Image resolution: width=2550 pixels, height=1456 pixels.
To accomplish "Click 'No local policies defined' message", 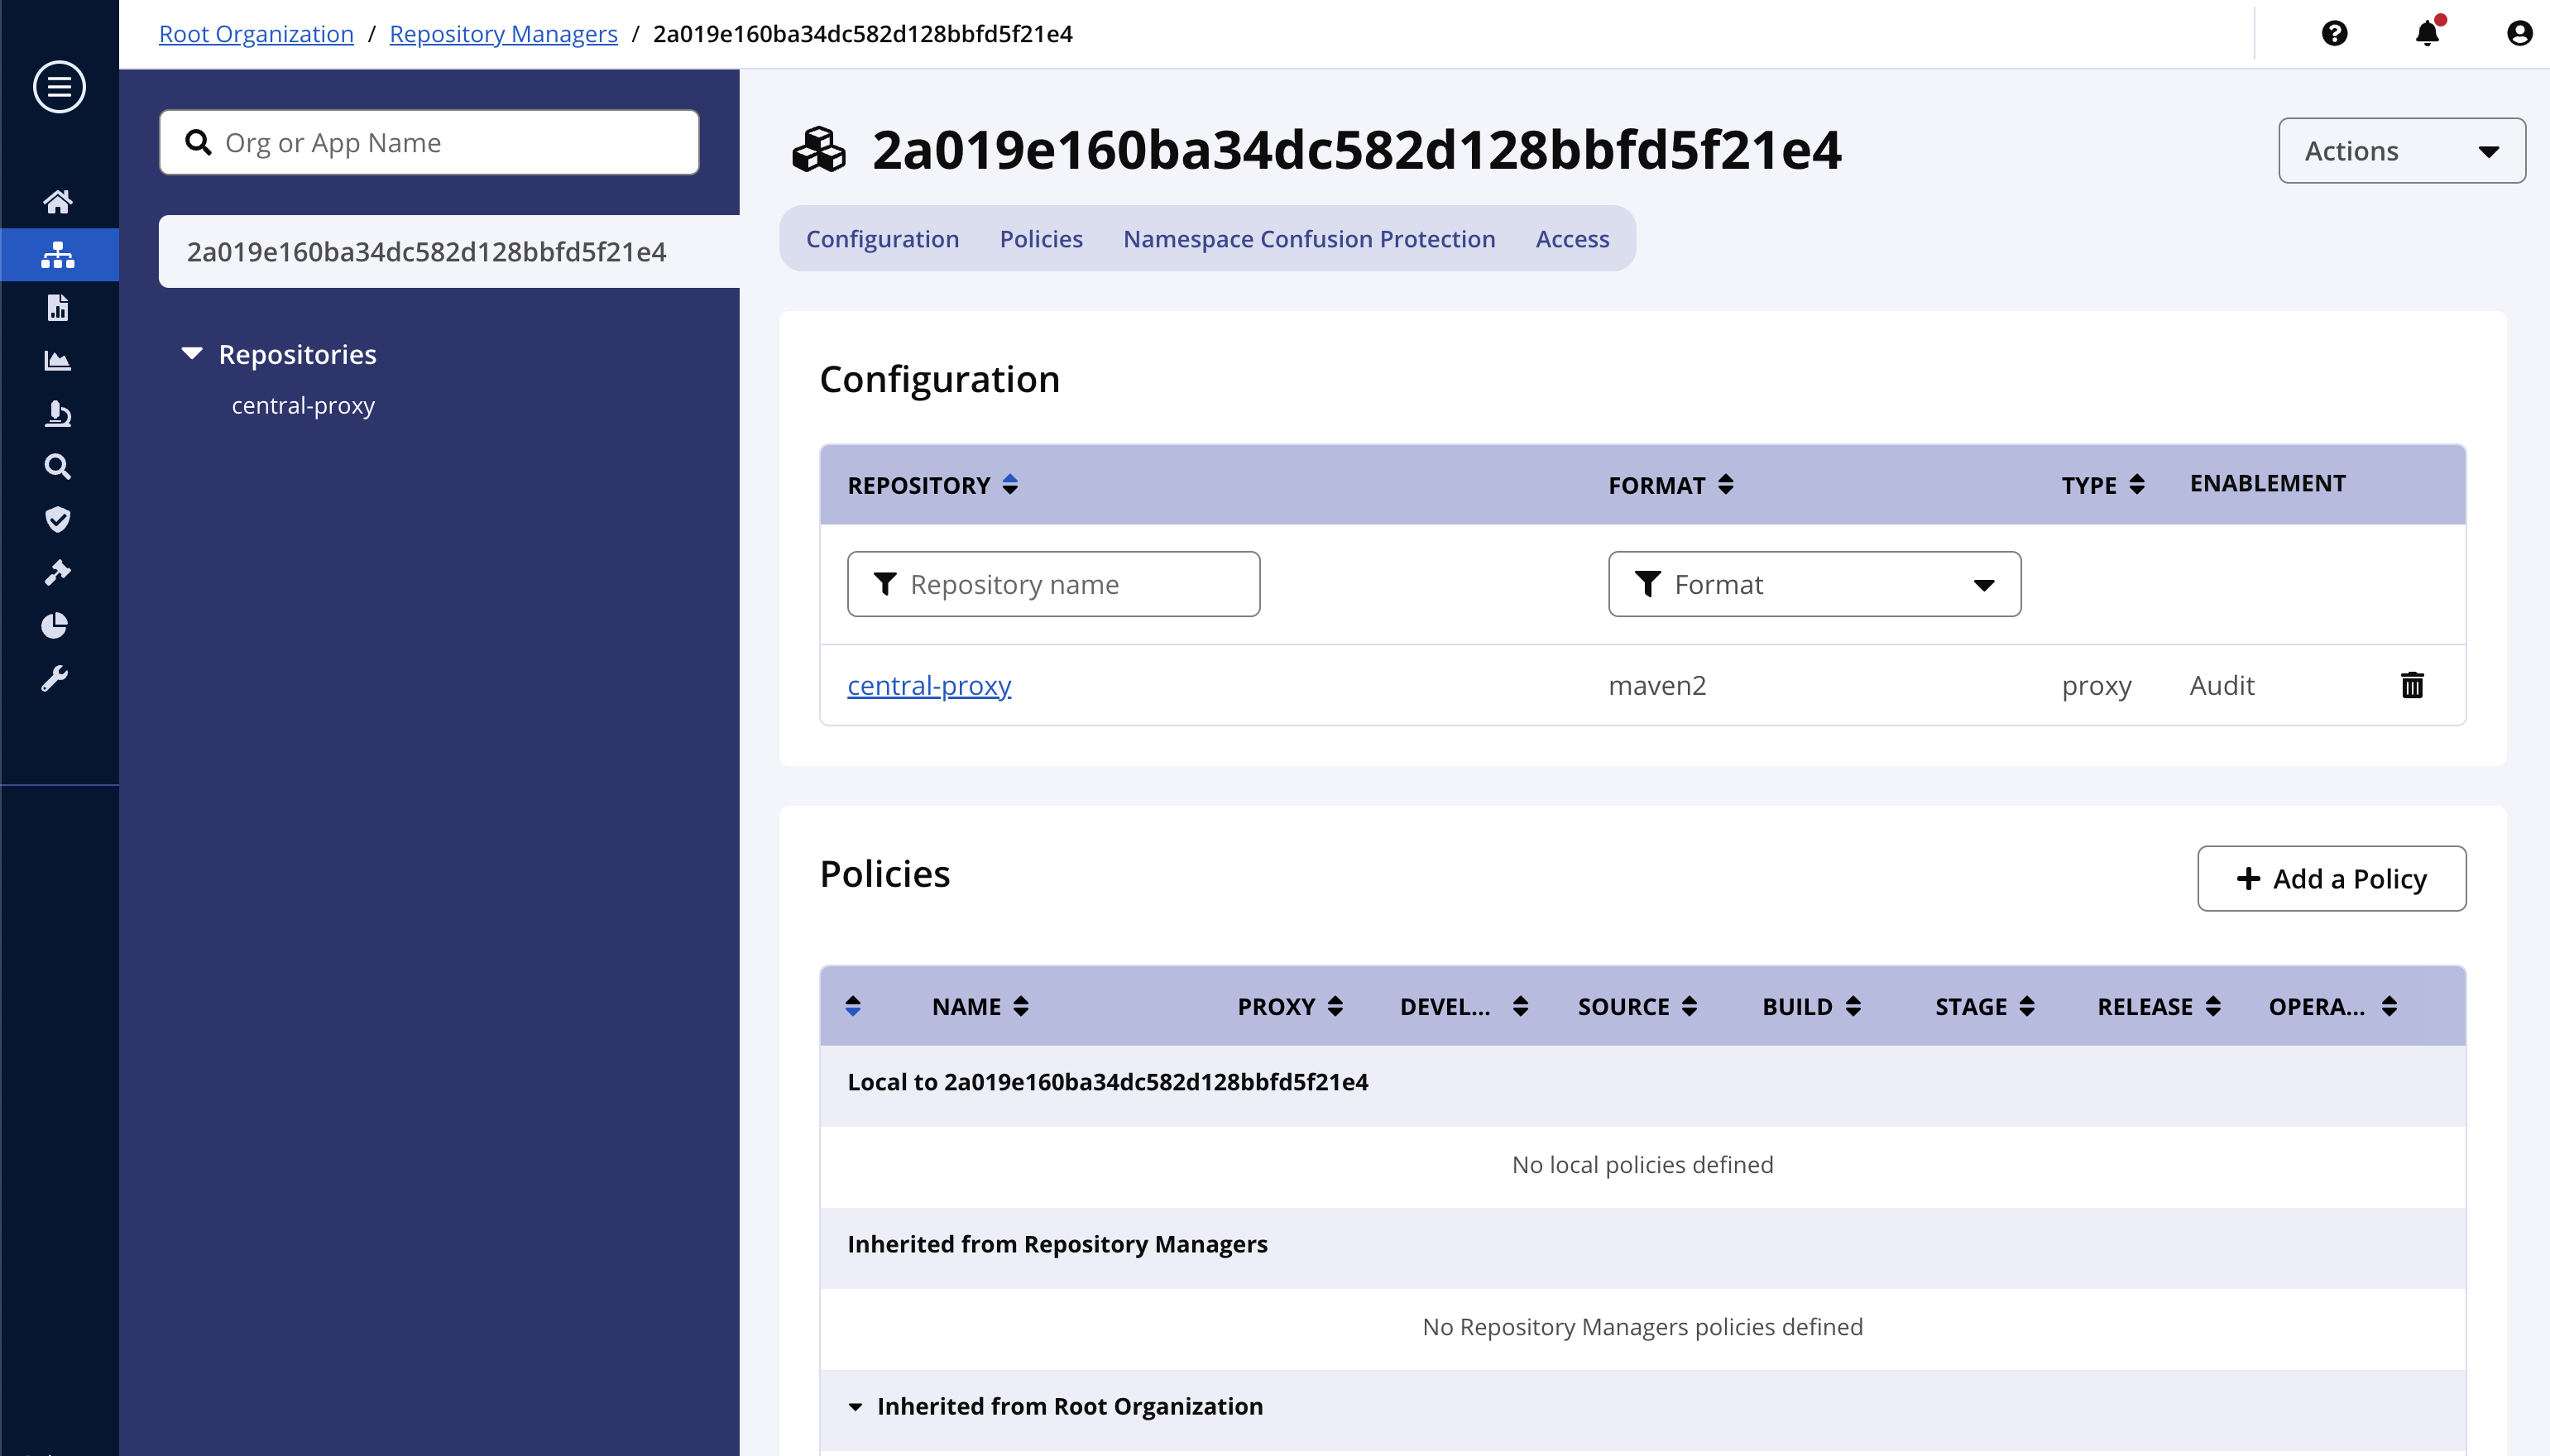I will coord(1642,1165).
